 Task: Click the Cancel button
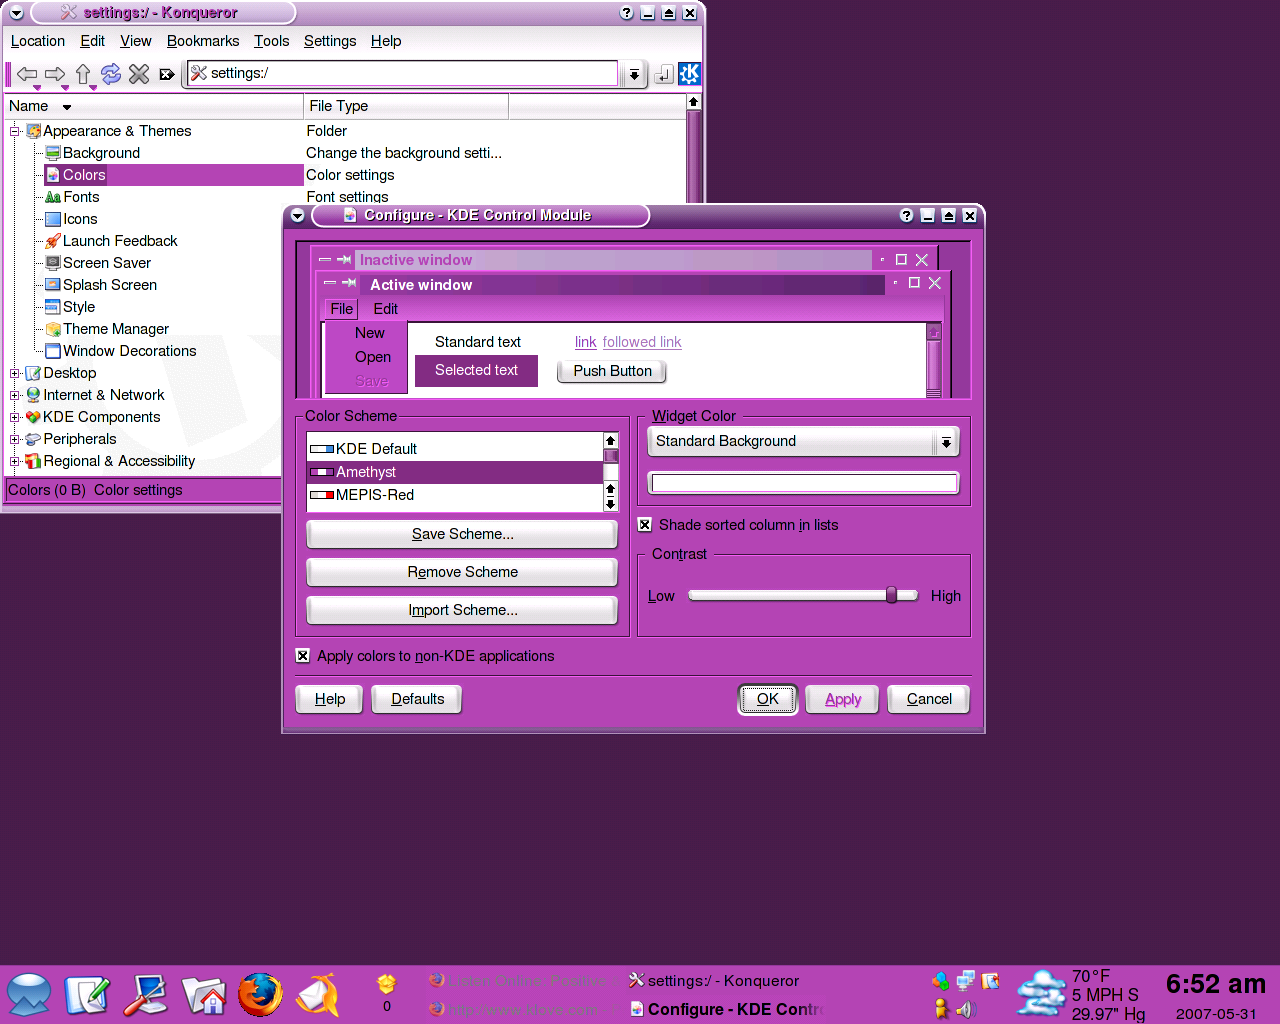tap(929, 699)
